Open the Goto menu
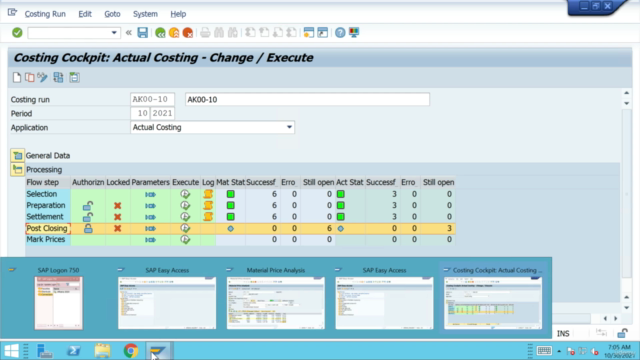This screenshot has width=640, height=360. [x=112, y=14]
